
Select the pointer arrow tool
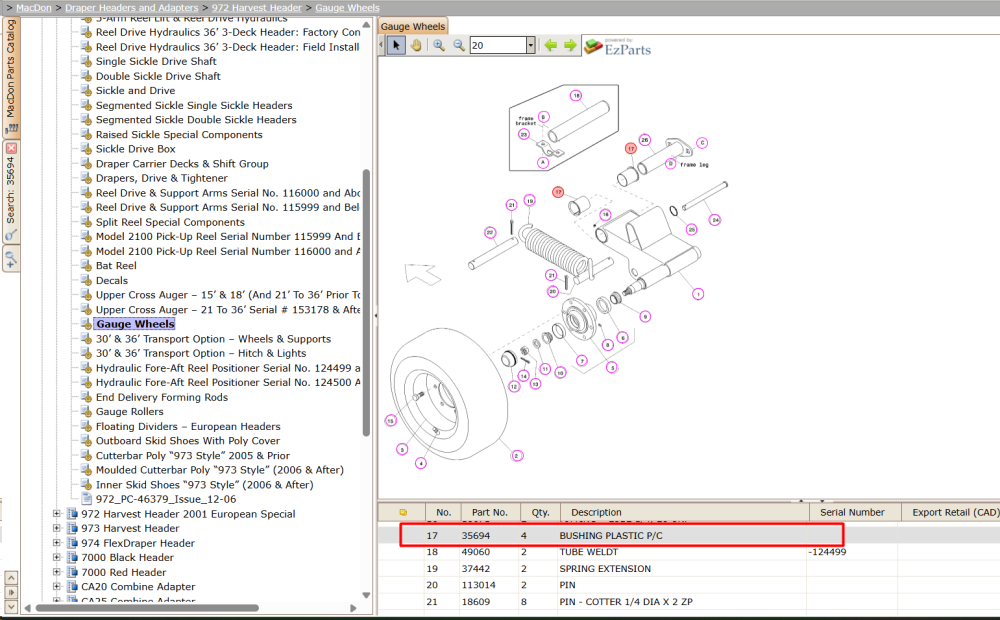[396, 45]
